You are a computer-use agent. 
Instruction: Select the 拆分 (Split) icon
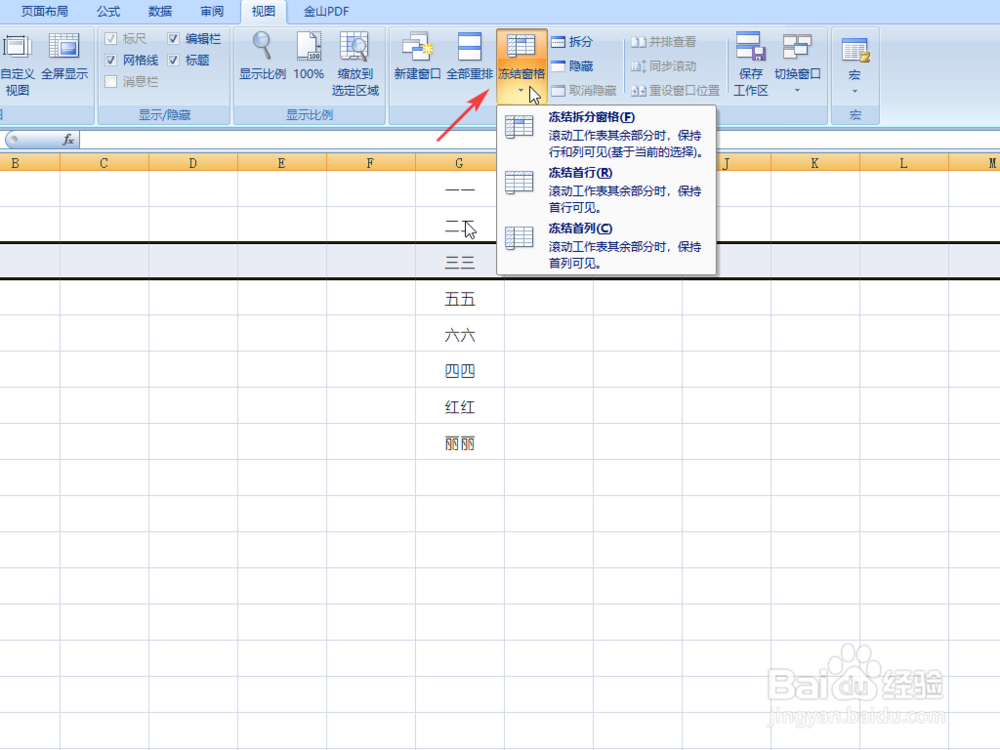coord(571,41)
